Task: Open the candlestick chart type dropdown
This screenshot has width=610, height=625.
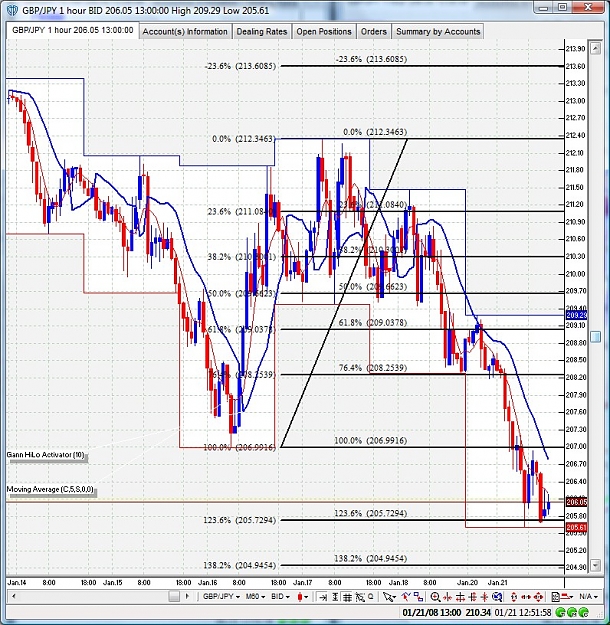Action: click(303, 597)
